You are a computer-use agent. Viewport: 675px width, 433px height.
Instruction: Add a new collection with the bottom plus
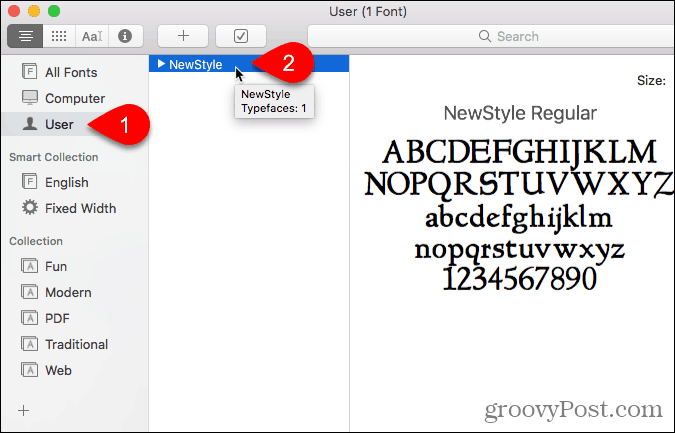tap(24, 411)
